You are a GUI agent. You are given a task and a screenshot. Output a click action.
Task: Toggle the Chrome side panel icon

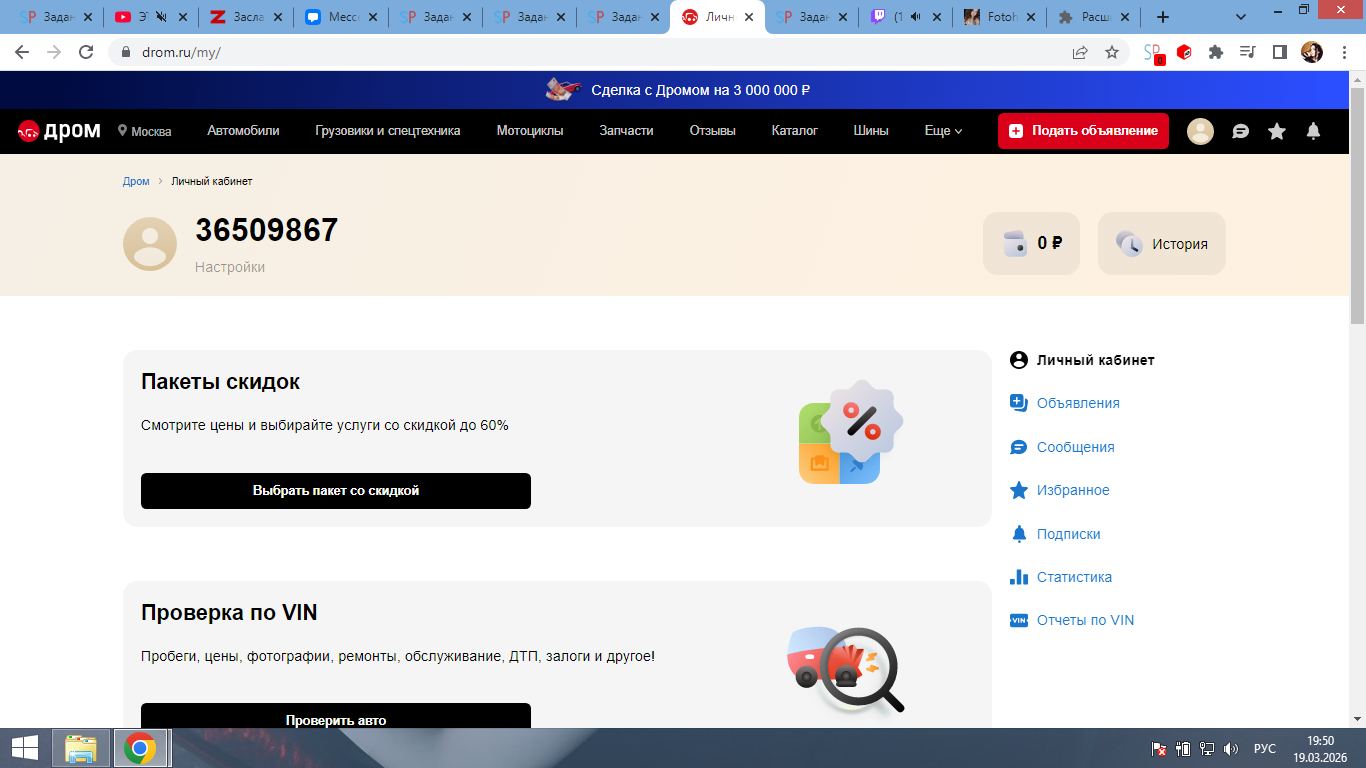tap(1279, 52)
